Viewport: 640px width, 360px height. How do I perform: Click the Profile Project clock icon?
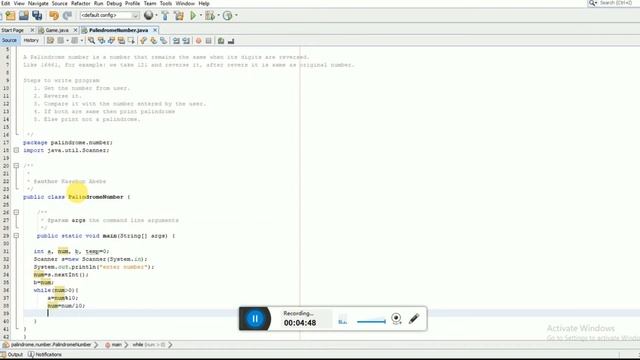pos(228,16)
